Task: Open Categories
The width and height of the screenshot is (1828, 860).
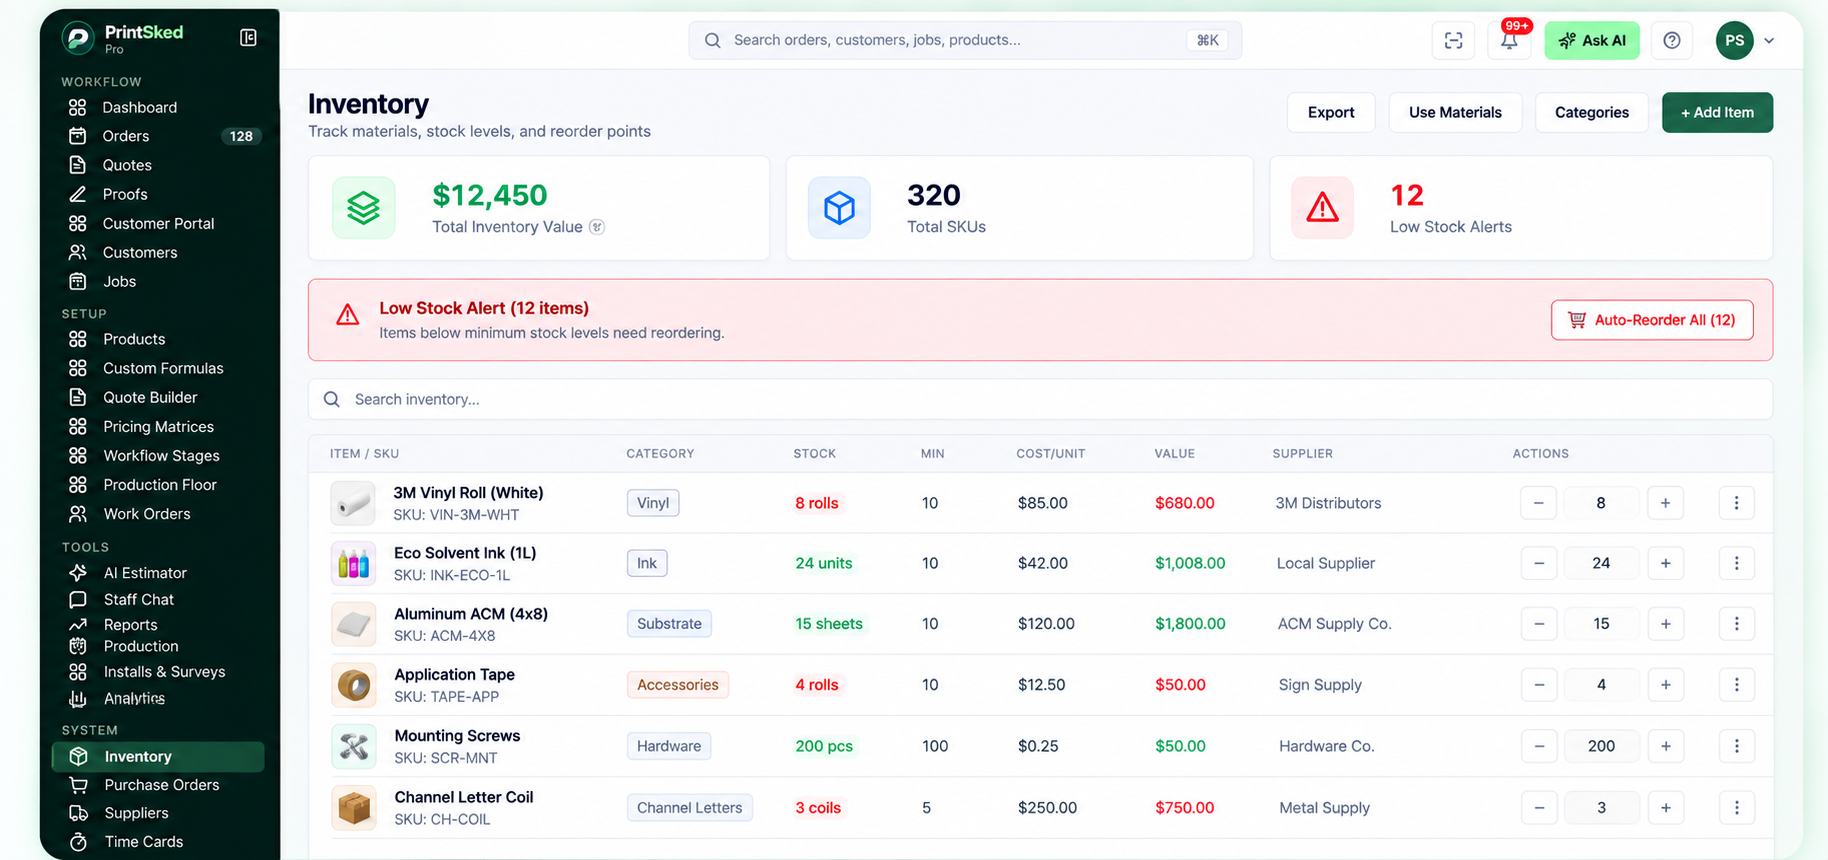Action: pos(1592,112)
